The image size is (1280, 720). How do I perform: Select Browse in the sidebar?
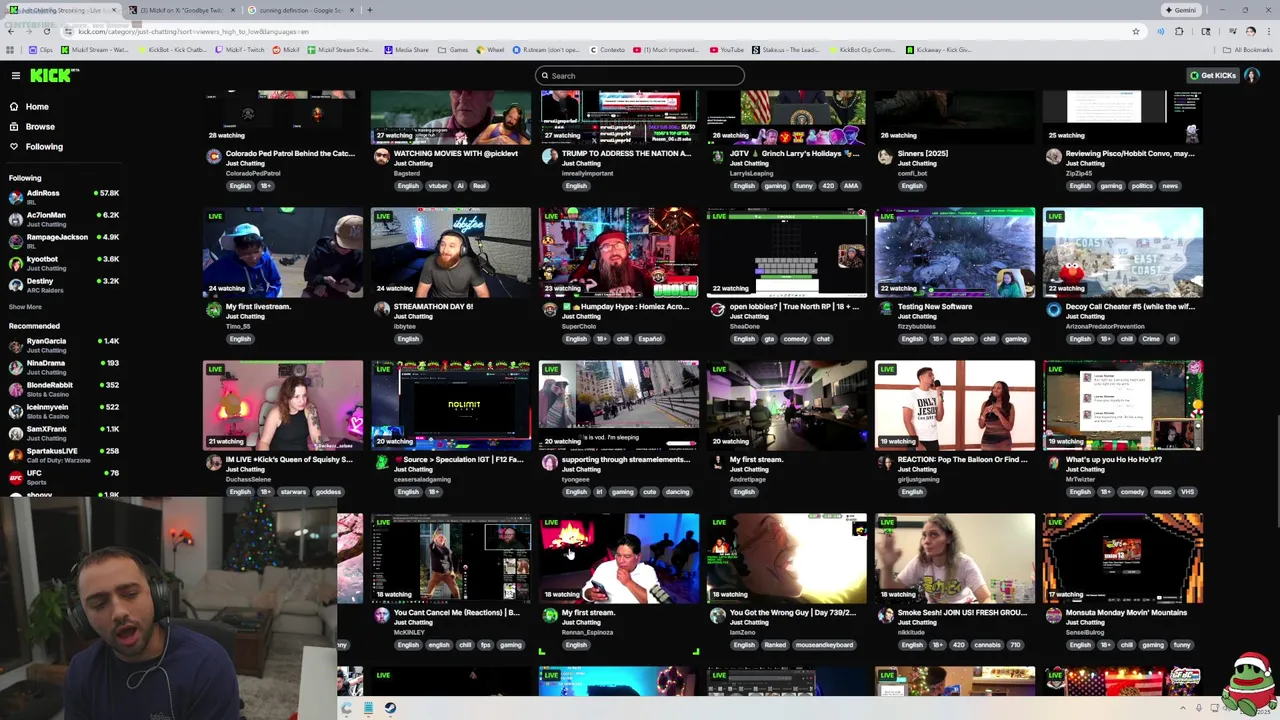click(40, 126)
